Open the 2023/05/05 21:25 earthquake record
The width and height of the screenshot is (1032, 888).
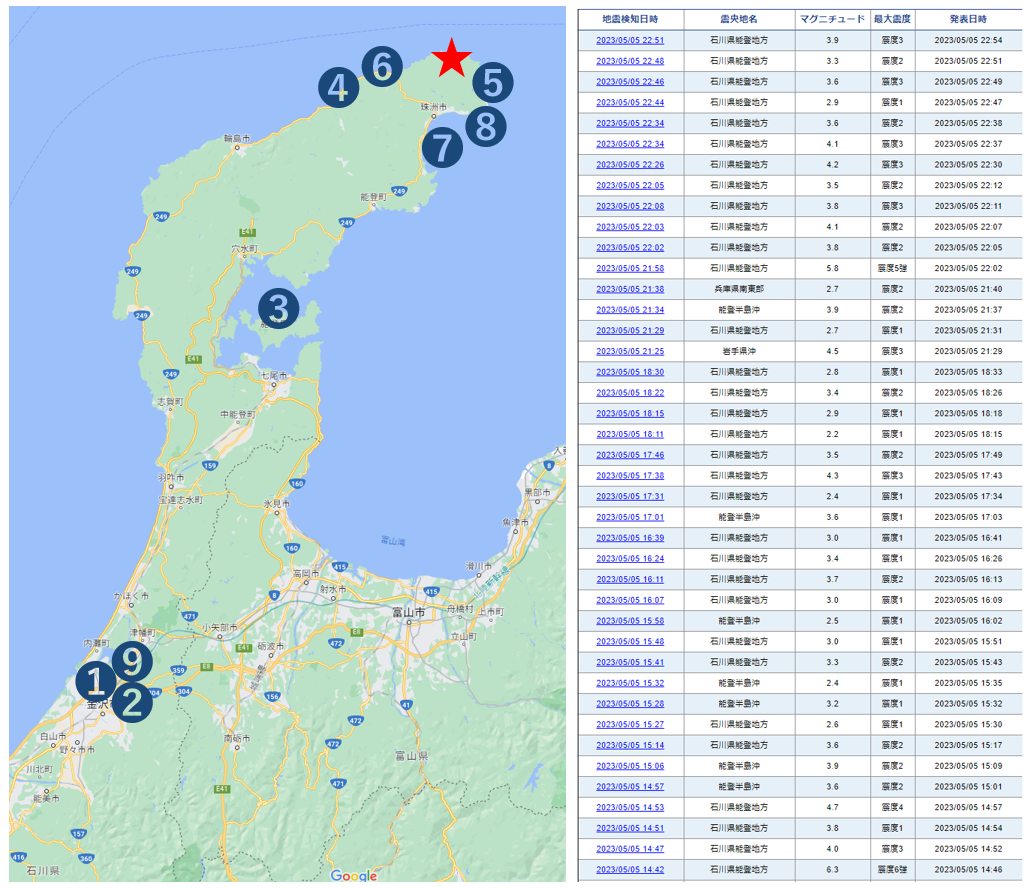coord(630,351)
